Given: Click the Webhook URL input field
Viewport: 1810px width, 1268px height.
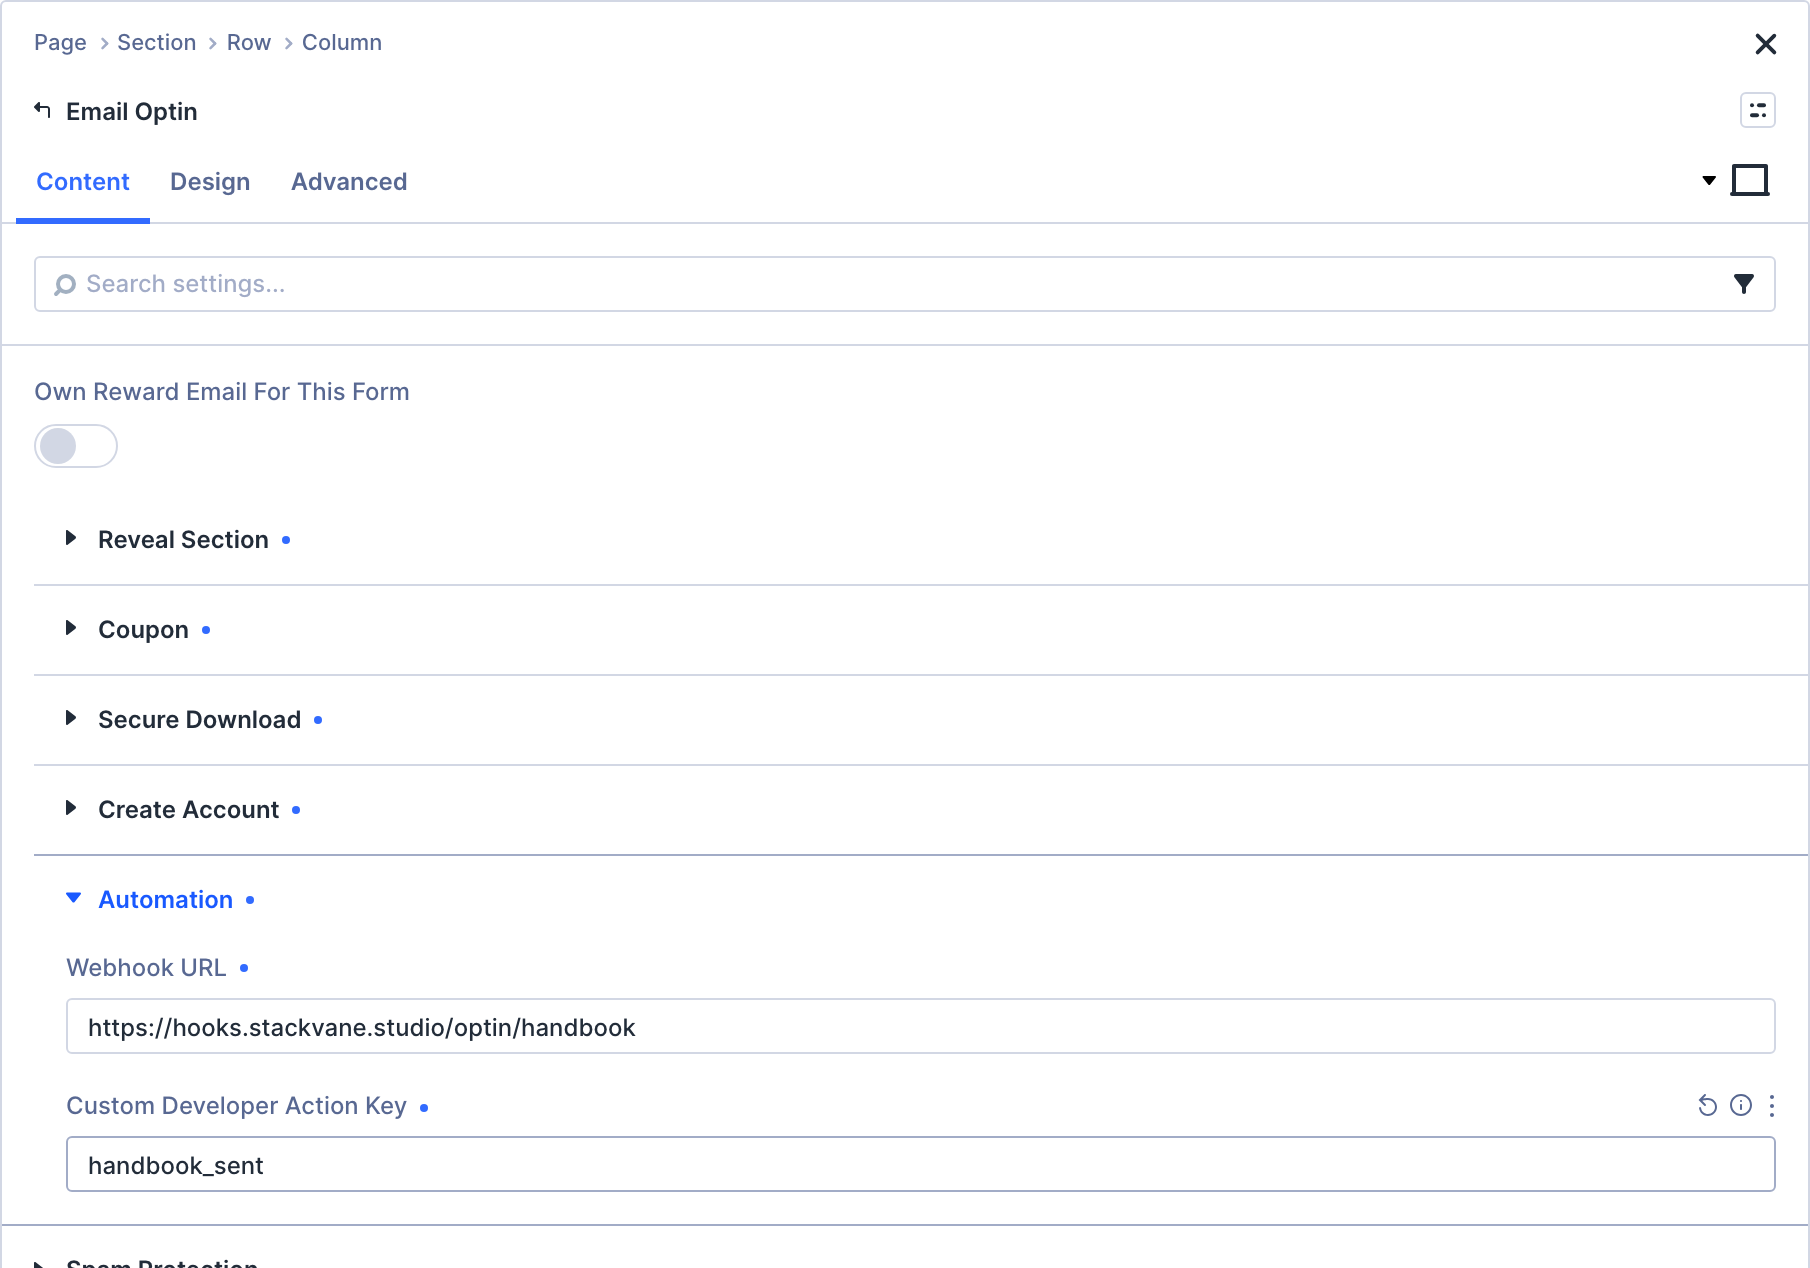Looking at the screenshot, I should [920, 1026].
